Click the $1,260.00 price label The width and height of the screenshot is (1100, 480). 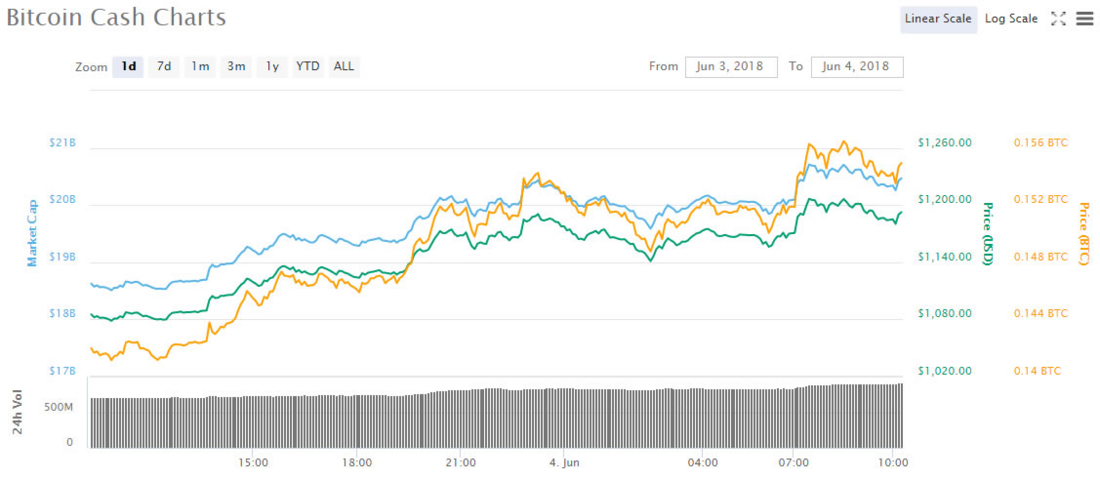pos(945,143)
